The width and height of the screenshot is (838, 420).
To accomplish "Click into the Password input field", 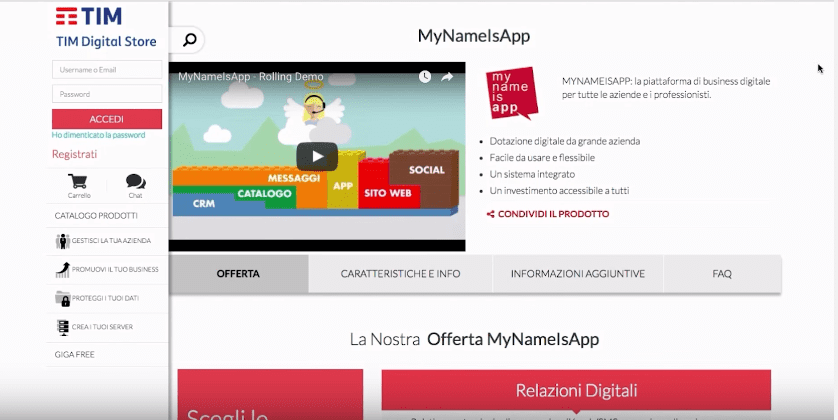I will tap(107, 94).
